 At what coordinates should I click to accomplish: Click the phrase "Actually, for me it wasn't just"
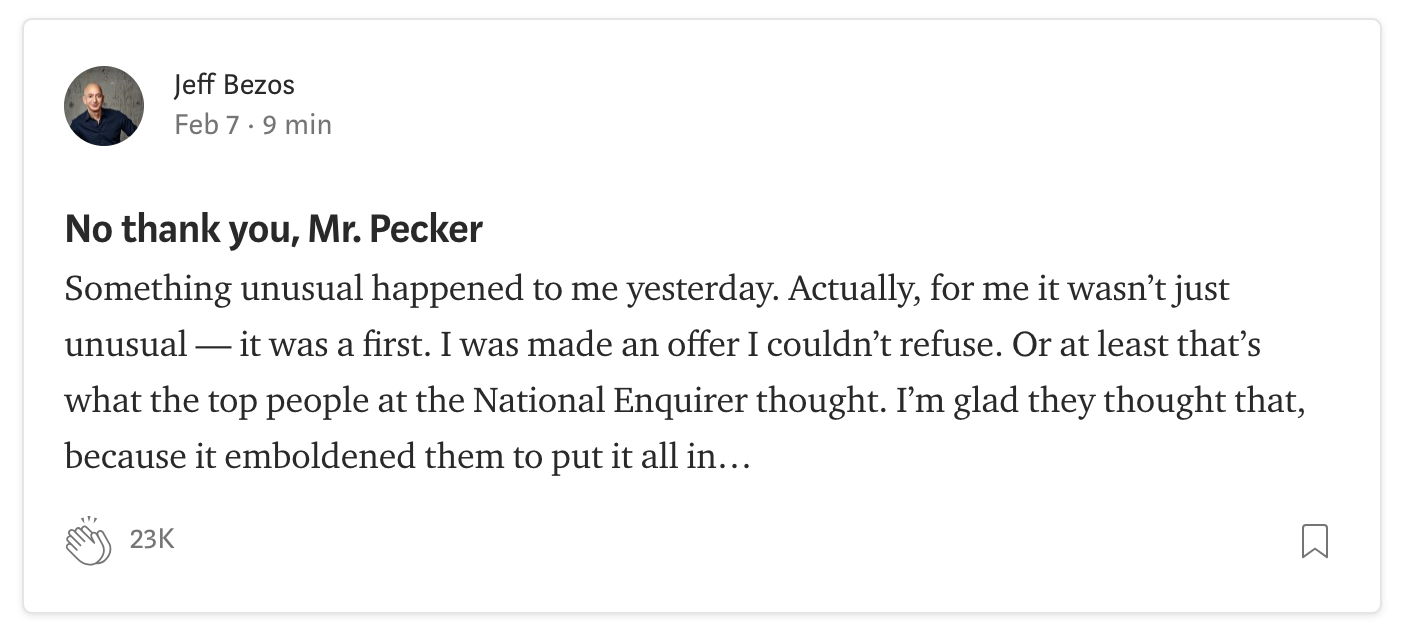point(1008,289)
